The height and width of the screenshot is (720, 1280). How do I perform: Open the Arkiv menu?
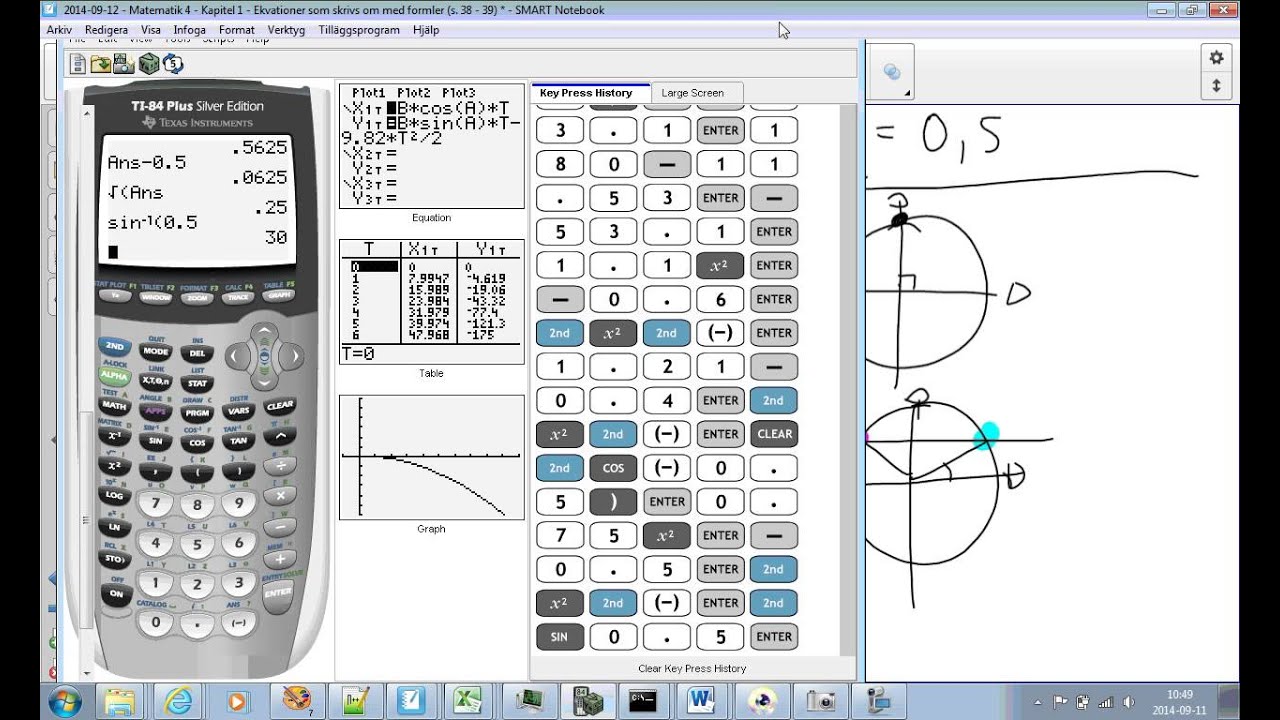[x=59, y=30]
